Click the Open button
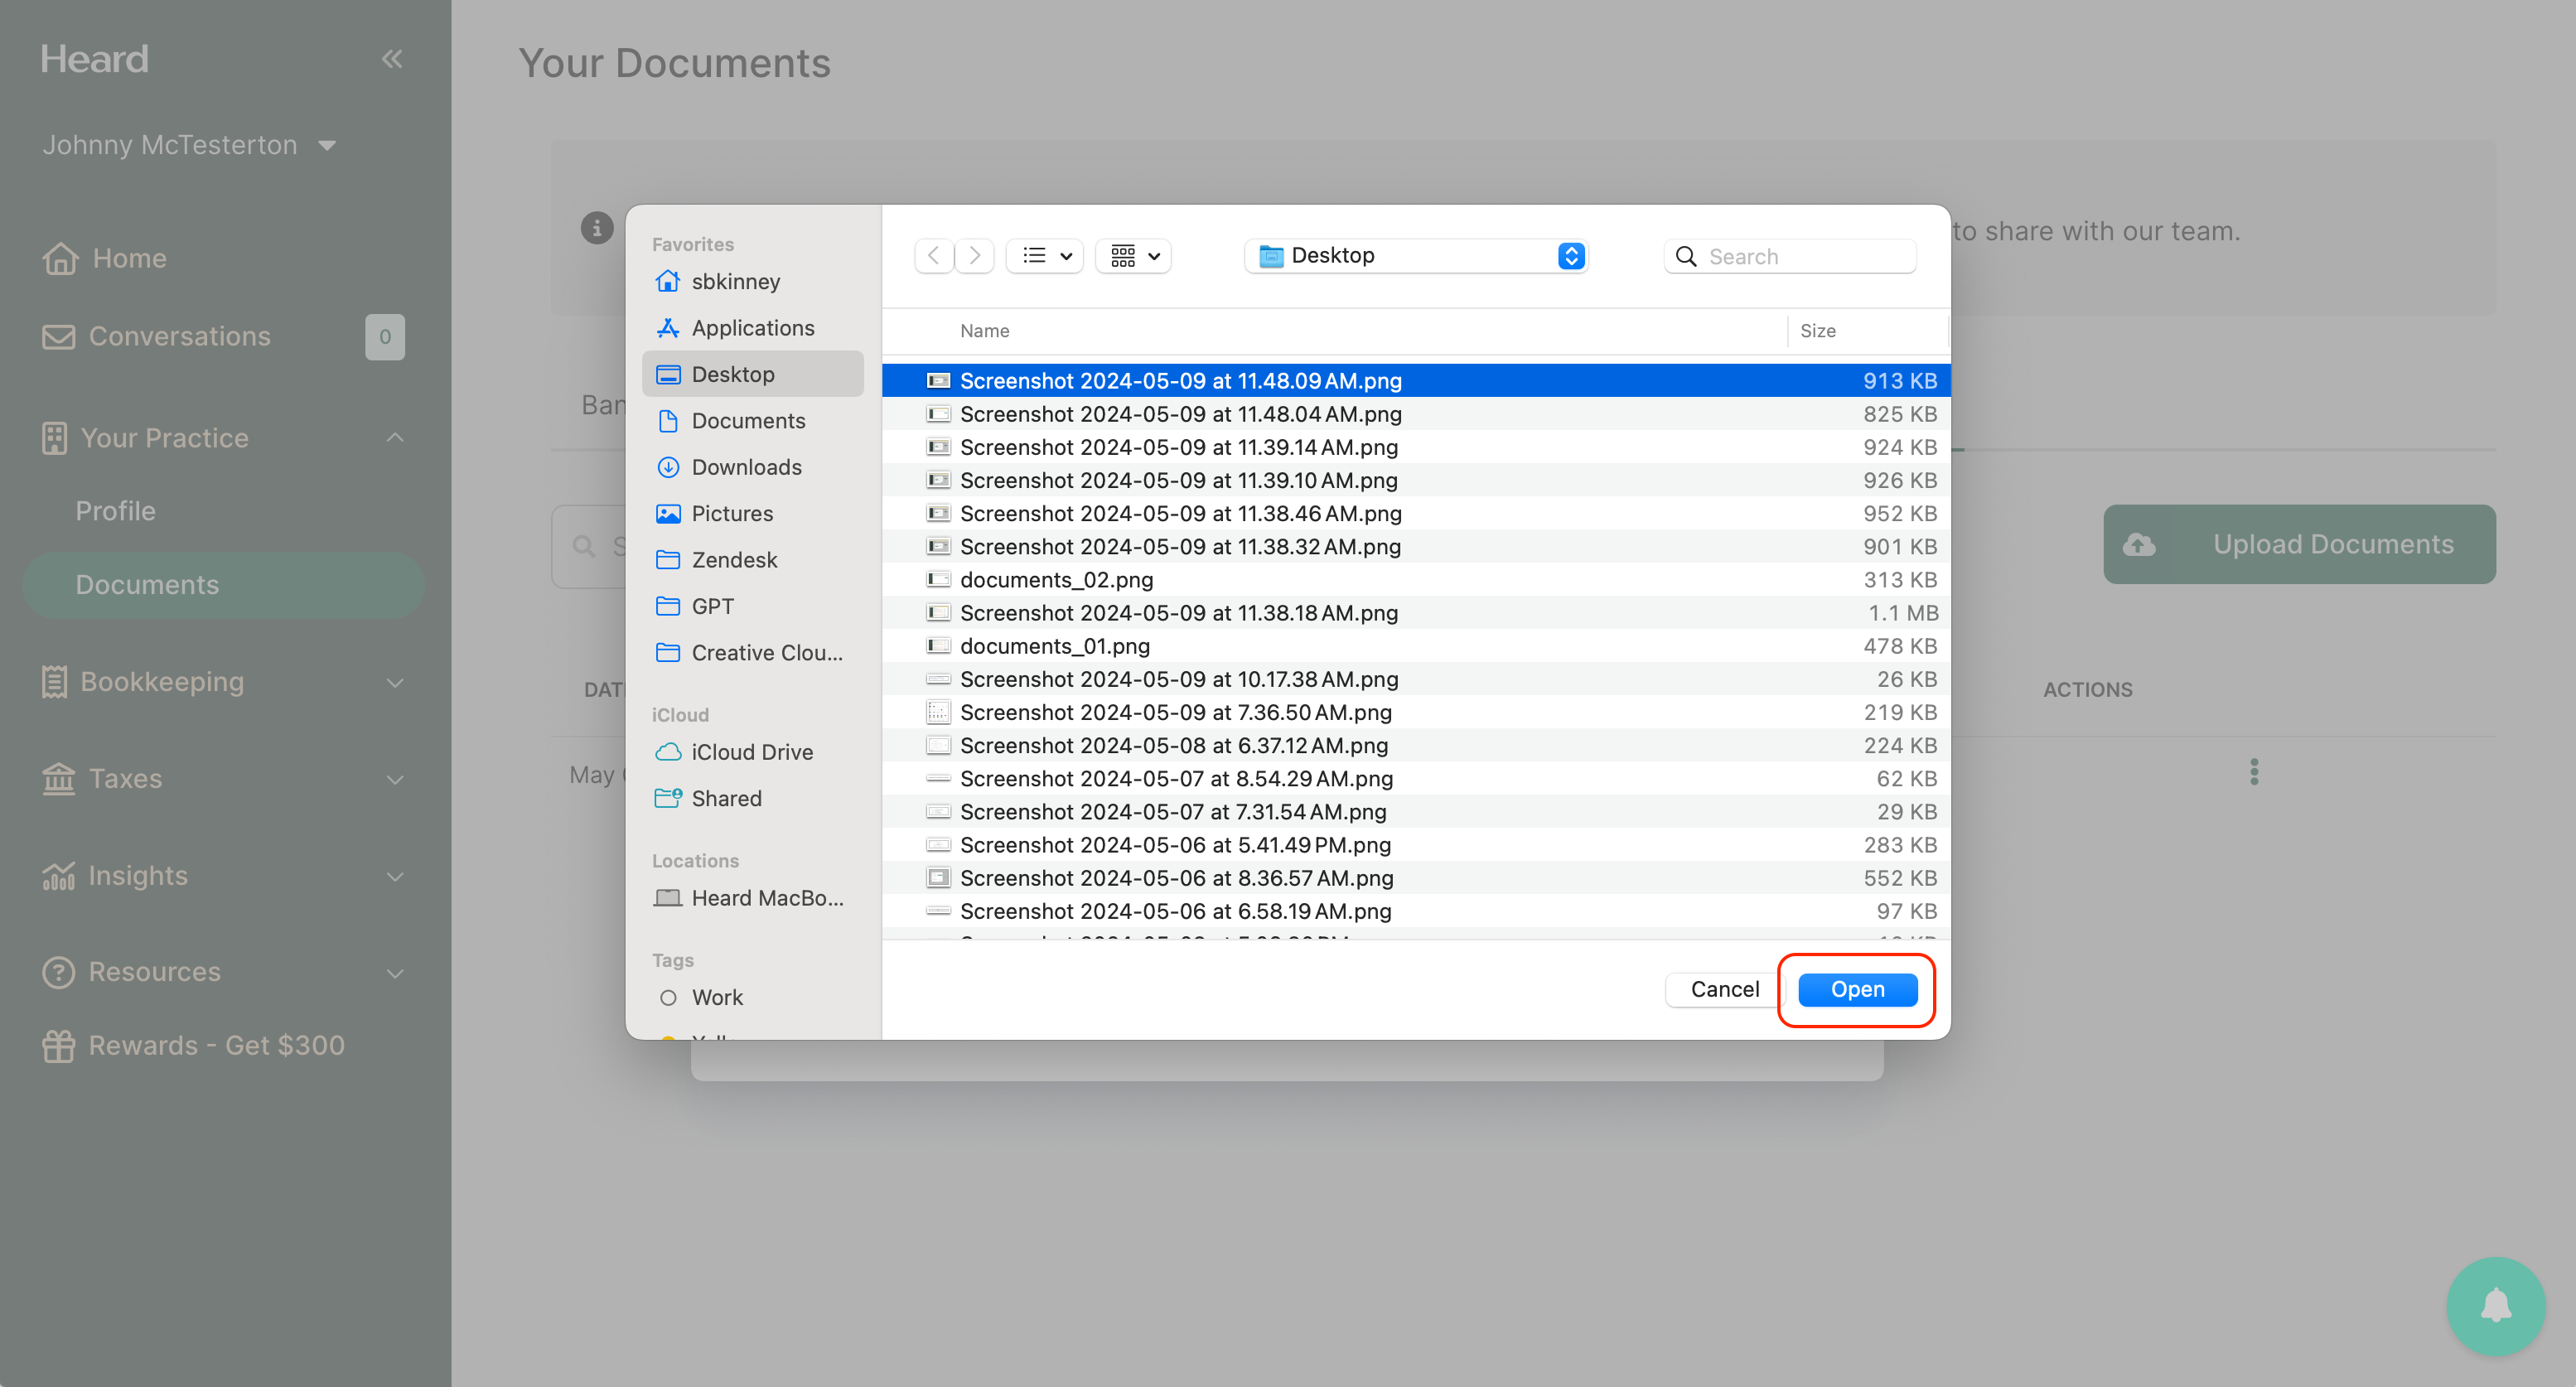The height and width of the screenshot is (1387, 2576). pyautogui.click(x=1856, y=989)
